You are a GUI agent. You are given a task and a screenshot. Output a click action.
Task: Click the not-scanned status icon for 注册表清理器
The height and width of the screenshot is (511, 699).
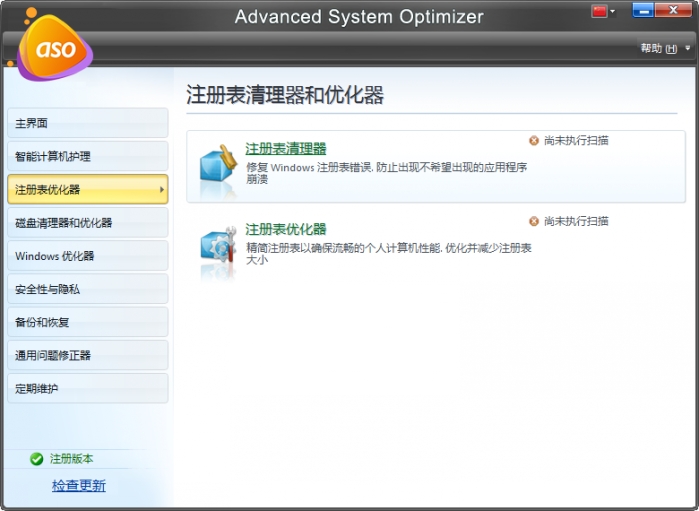point(534,140)
